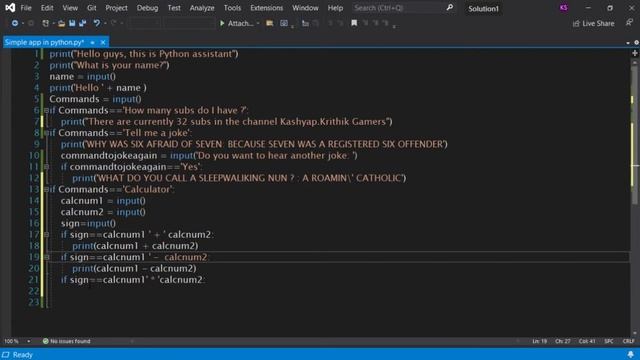Collapse the line 6 if block

click(46, 110)
